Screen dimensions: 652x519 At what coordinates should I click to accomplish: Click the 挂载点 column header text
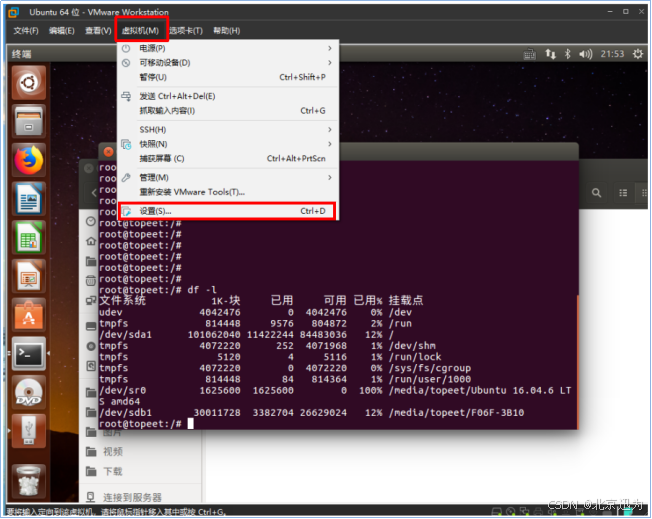tap(406, 300)
